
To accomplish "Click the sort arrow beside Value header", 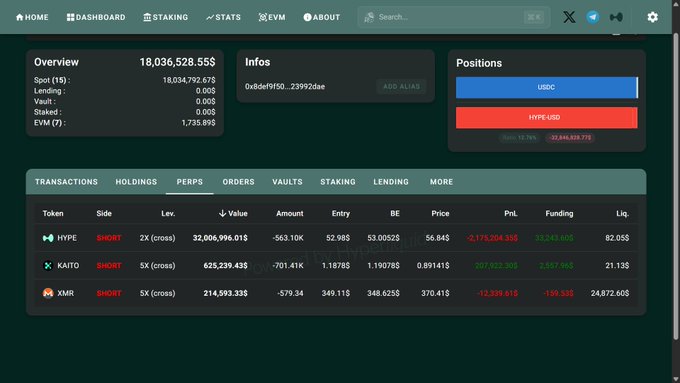I will 222,213.
